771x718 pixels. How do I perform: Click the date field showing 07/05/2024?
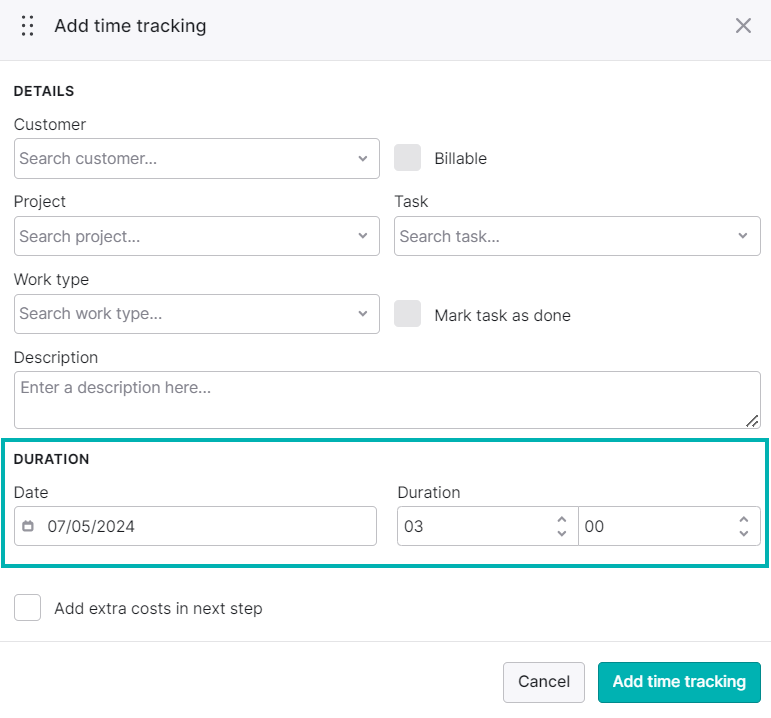[195, 526]
